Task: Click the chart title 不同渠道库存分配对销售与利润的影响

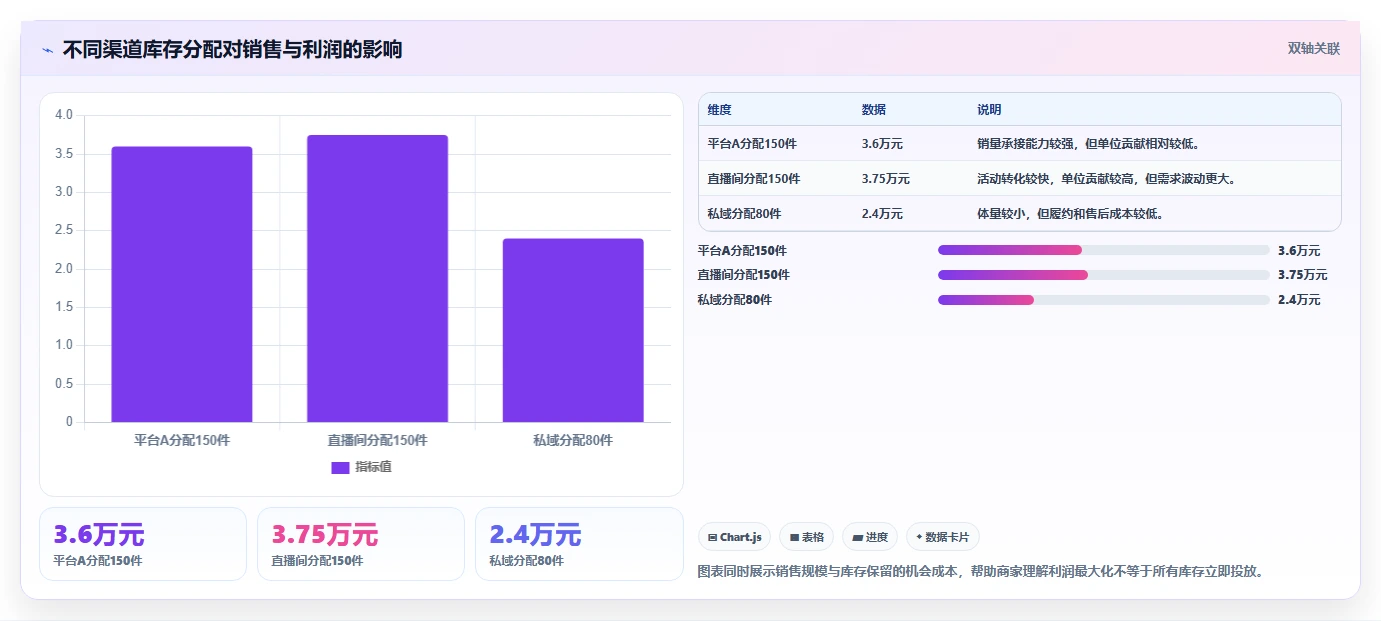Action: pyautogui.click(x=232, y=49)
